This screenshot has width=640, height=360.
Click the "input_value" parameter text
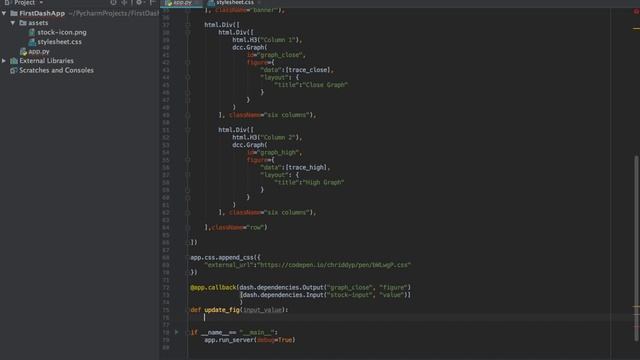262,310
